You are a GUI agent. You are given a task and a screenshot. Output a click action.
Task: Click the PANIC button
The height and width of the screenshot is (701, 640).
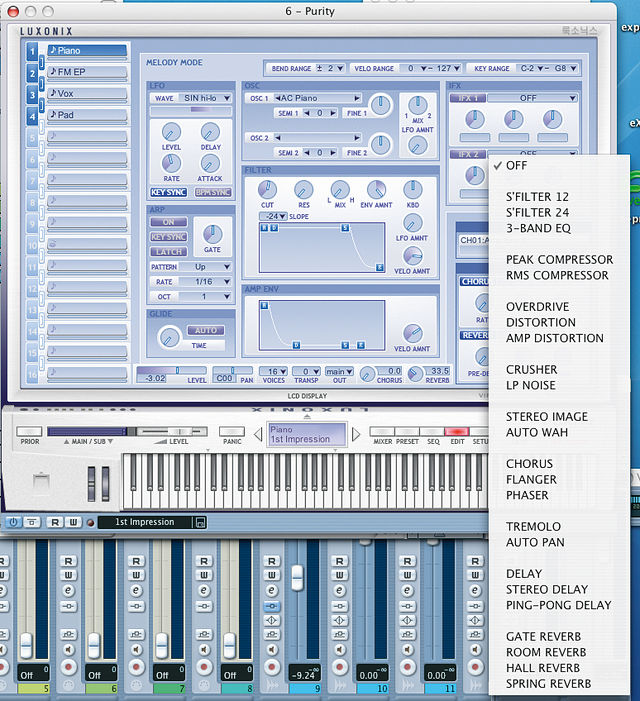pos(232,431)
